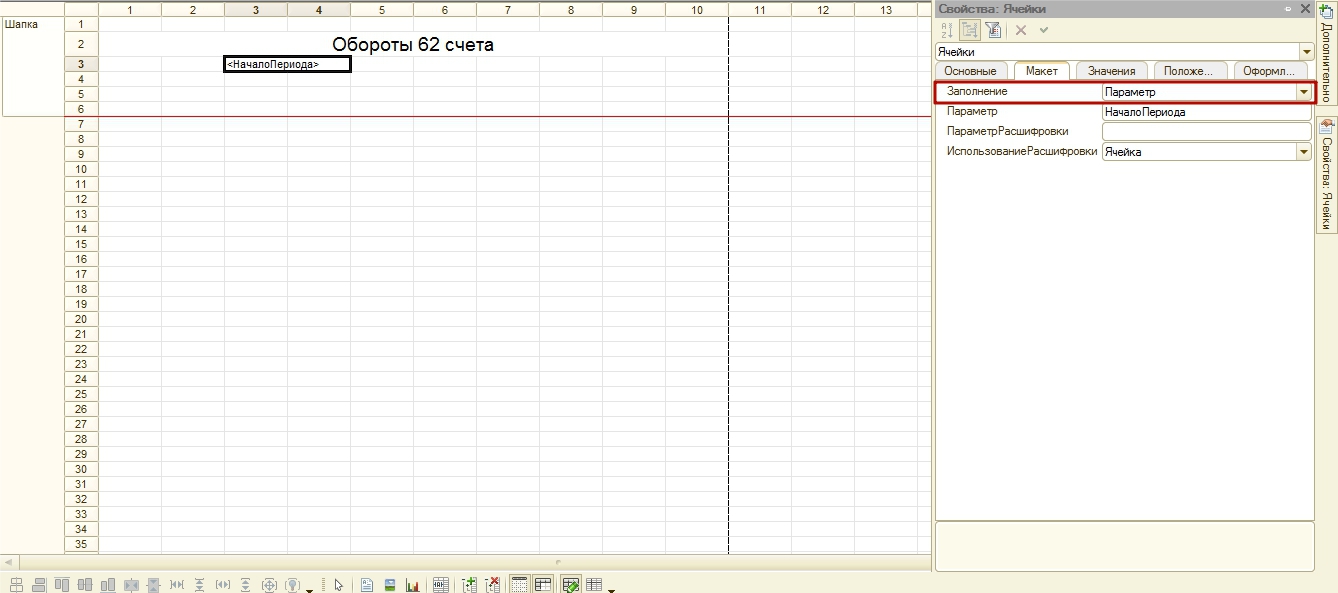The width and height of the screenshot is (1338, 593).
Task: Select the arrow pointer selection tool
Action: (339, 585)
